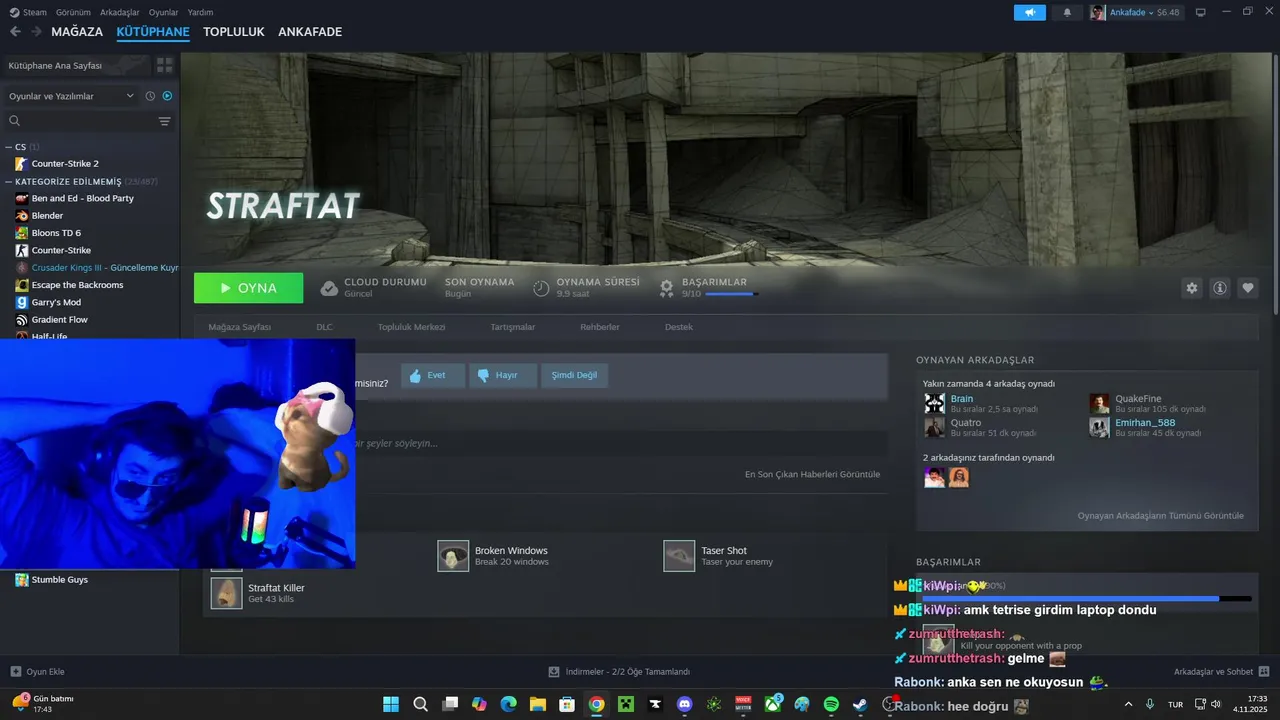Collapse the CS category
1280x720 pixels.
click(9, 147)
